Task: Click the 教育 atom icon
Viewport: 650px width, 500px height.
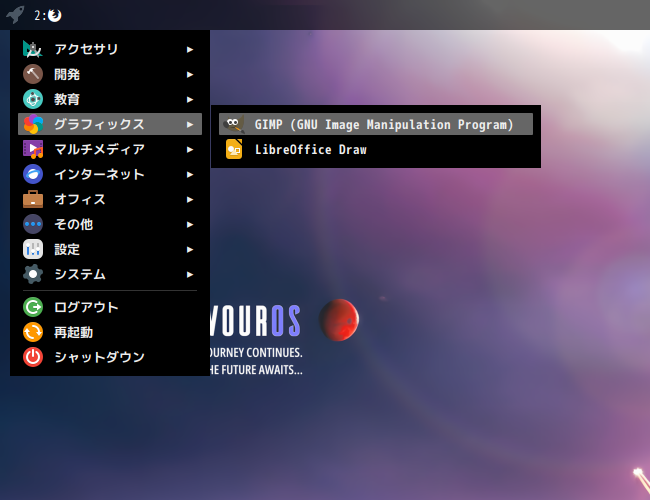Action: click(33, 99)
